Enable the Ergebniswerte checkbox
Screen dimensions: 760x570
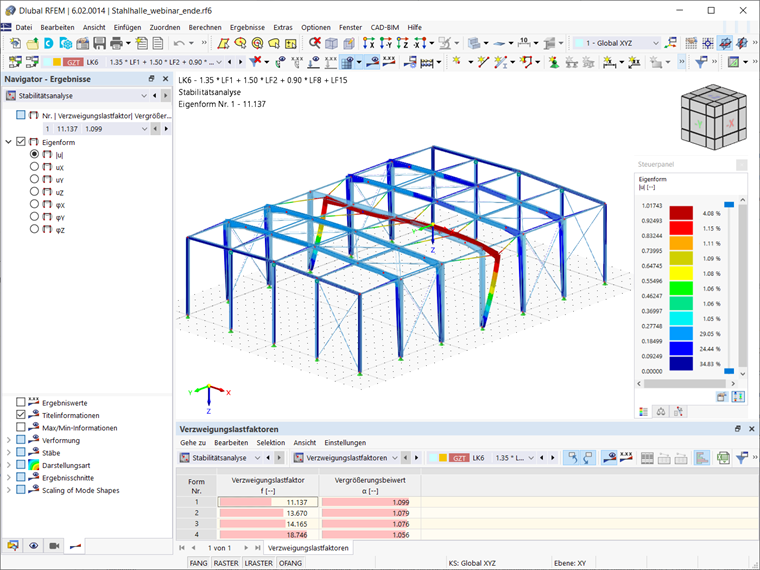tap(20, 402)
